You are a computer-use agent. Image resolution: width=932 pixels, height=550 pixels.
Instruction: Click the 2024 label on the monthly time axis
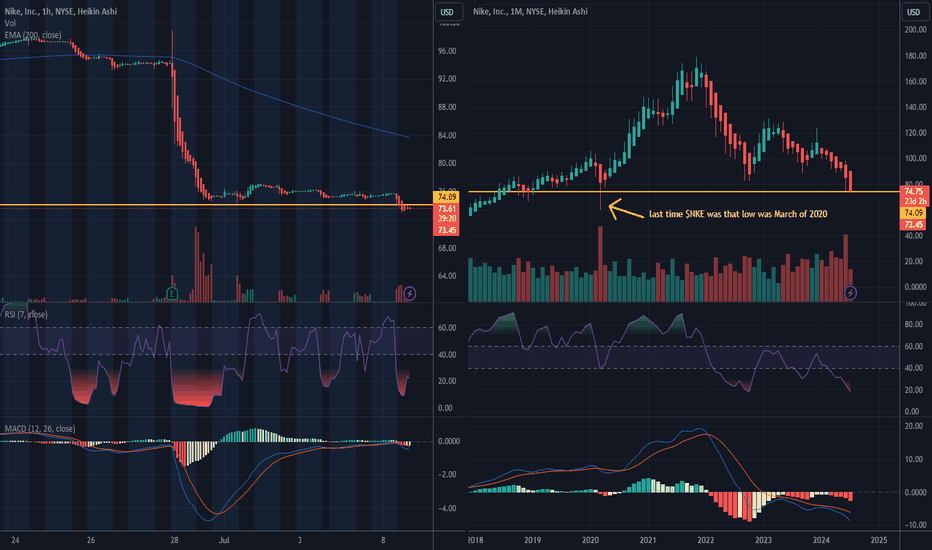coord(821,540)
